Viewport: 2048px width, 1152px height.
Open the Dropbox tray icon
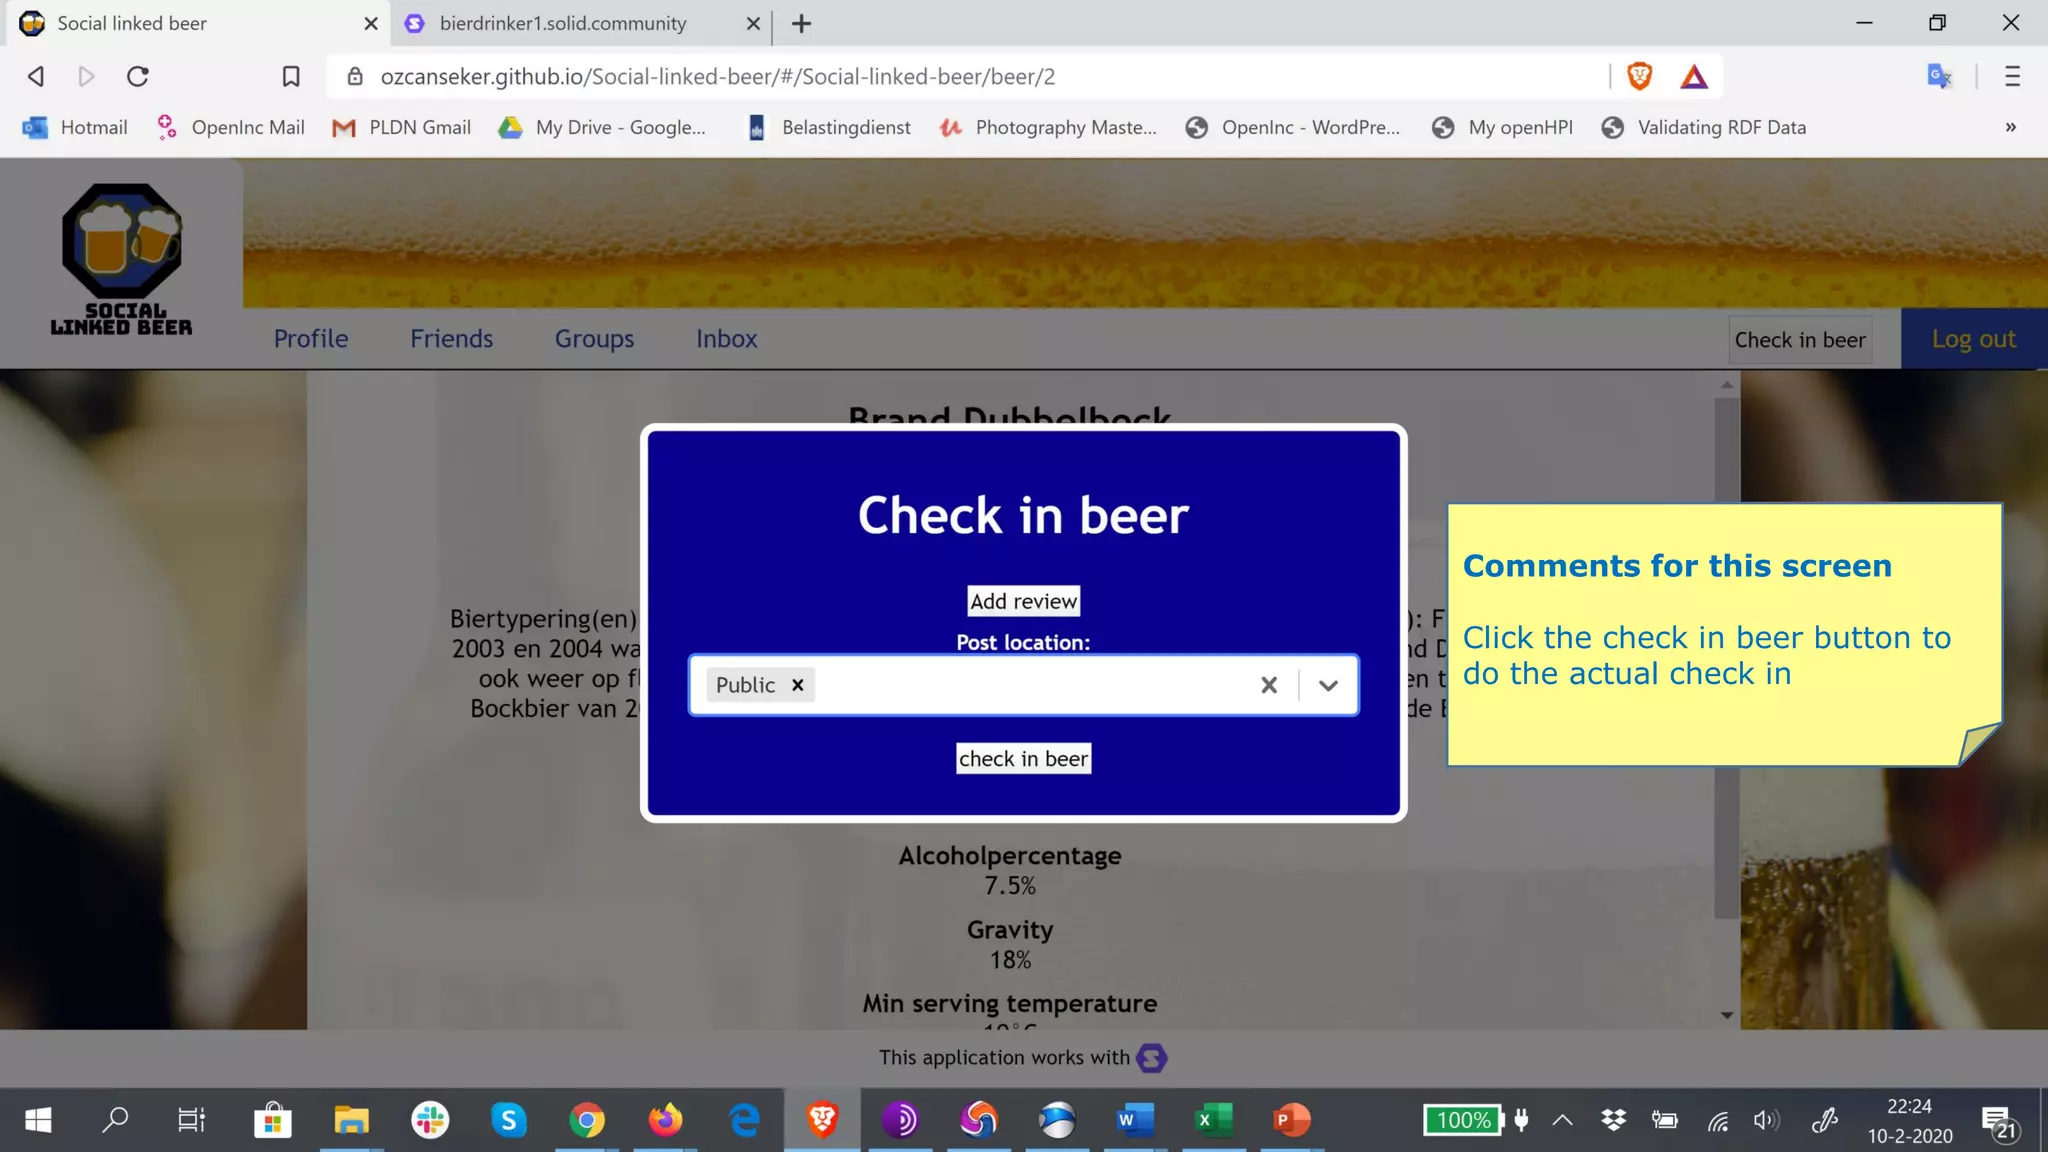[x=1613, y=1120]
